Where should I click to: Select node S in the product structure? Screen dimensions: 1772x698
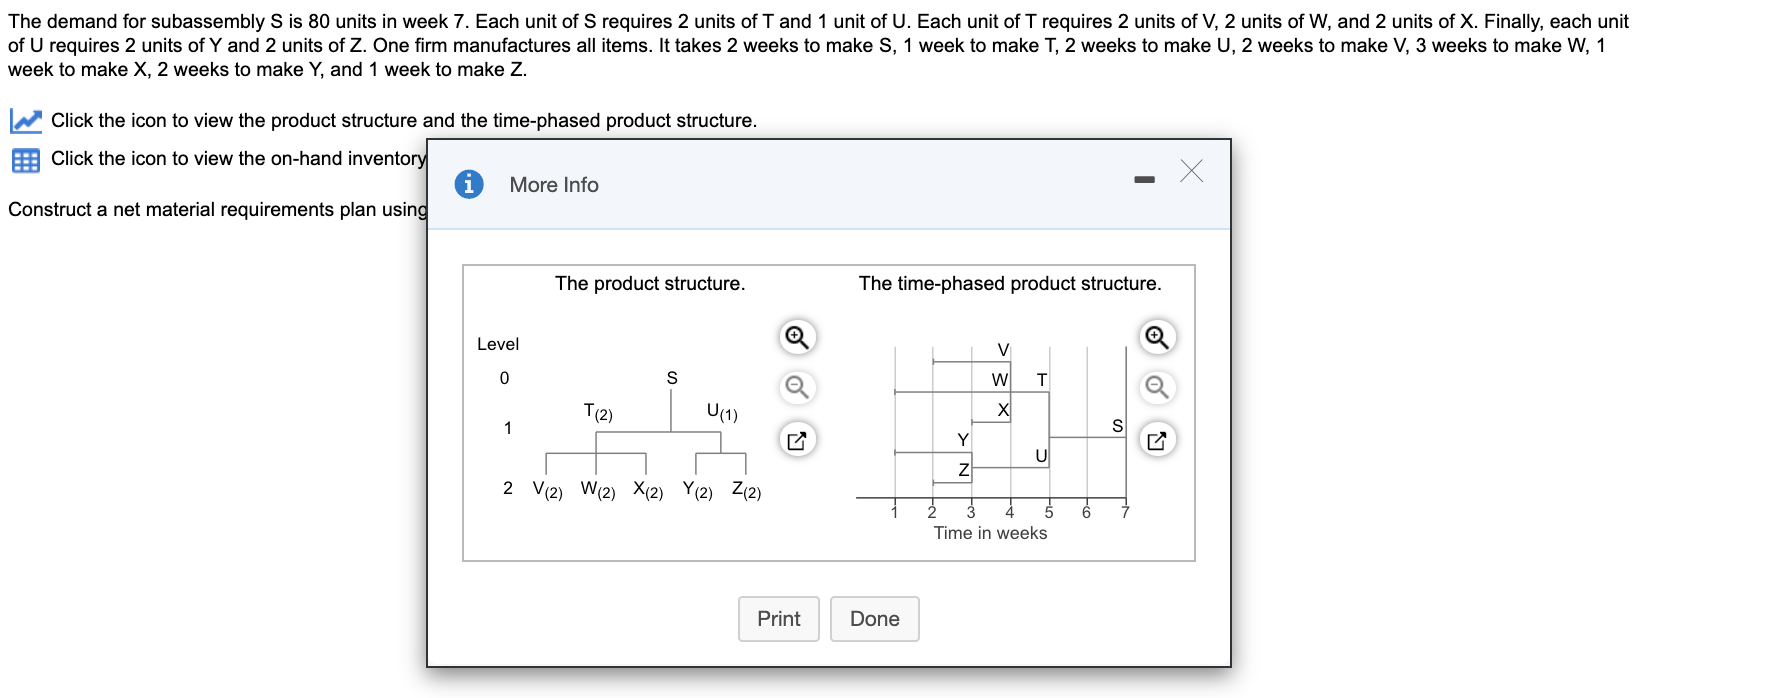pyautogui.click(x=671, y=377)
